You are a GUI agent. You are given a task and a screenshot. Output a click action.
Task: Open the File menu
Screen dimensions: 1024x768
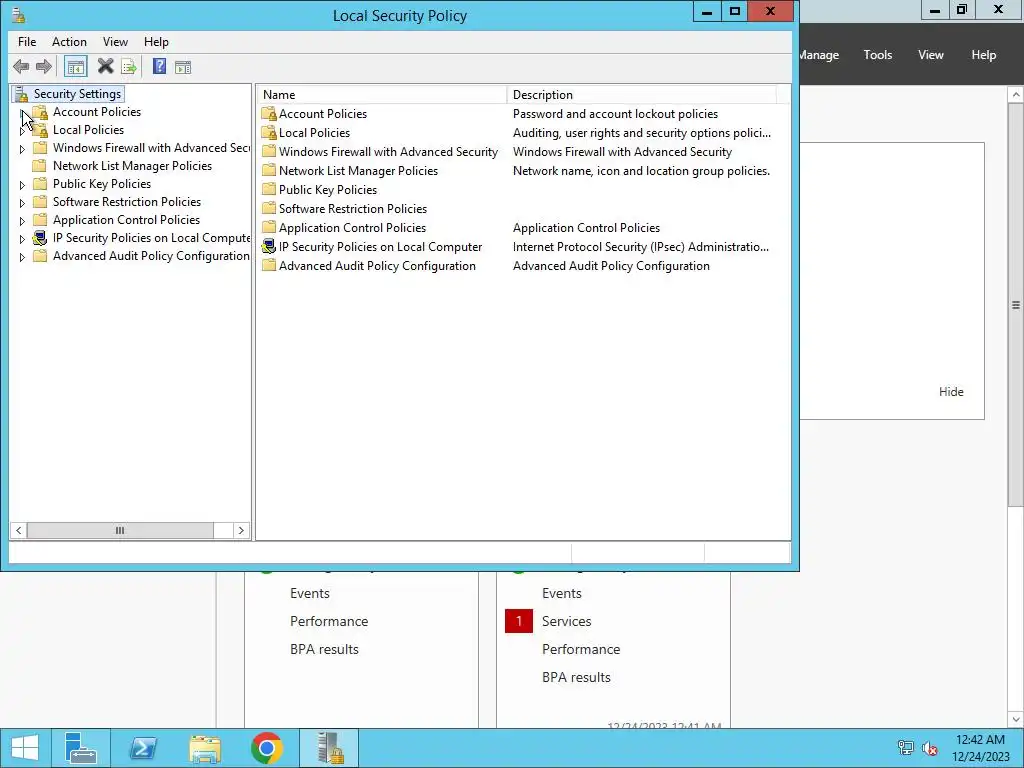pos(27,42)
